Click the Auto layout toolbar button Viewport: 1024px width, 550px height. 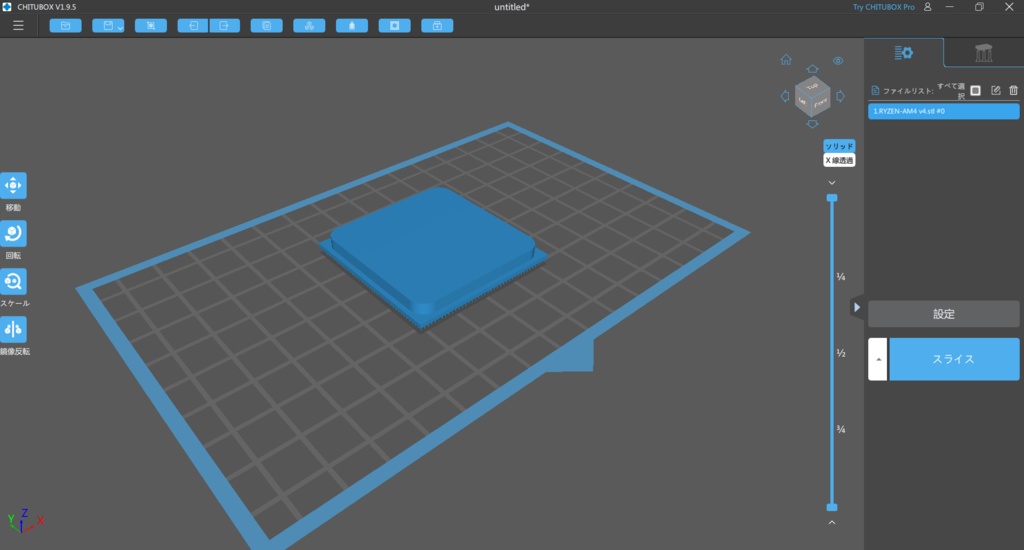pyautogui.click(x=310, y=25)
